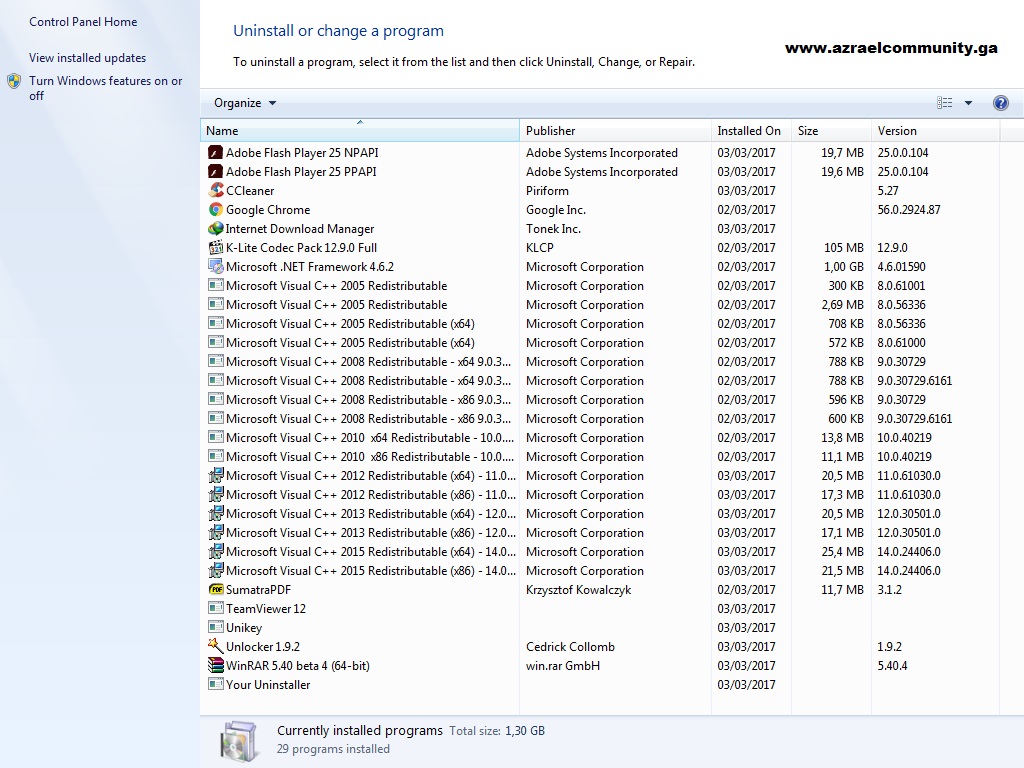Open the Control Panel Home link
The height and width of the screenshot is (768, 1024).
(83, 22)
